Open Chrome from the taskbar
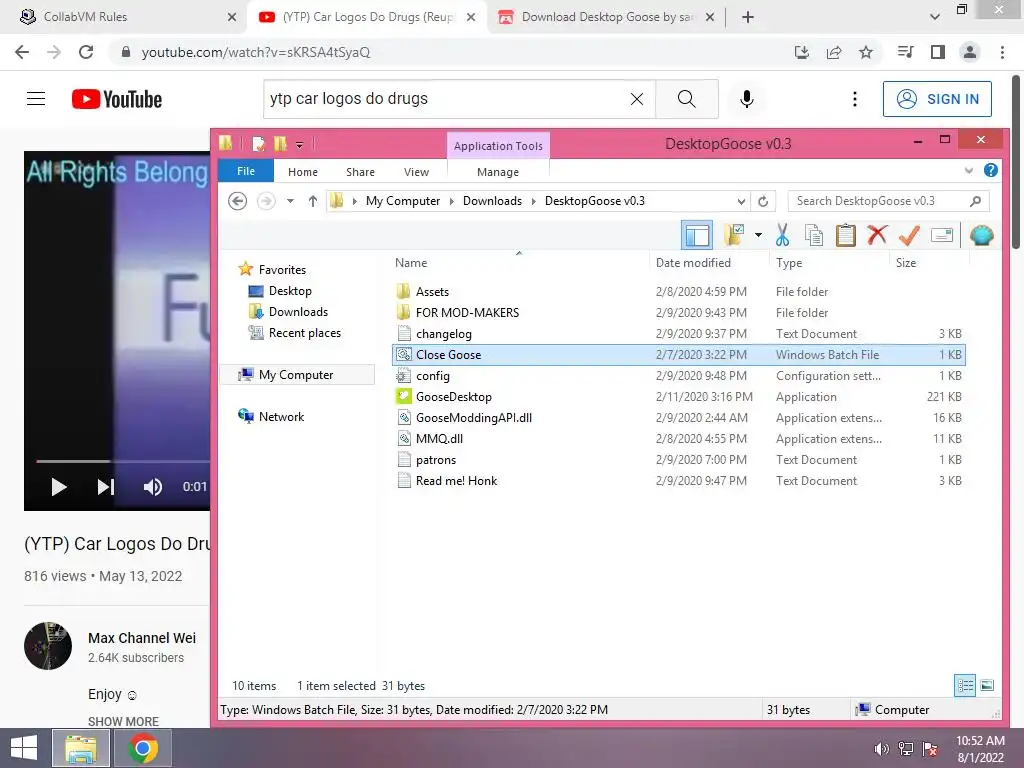The image size is (1024, 768). point(143,748)
